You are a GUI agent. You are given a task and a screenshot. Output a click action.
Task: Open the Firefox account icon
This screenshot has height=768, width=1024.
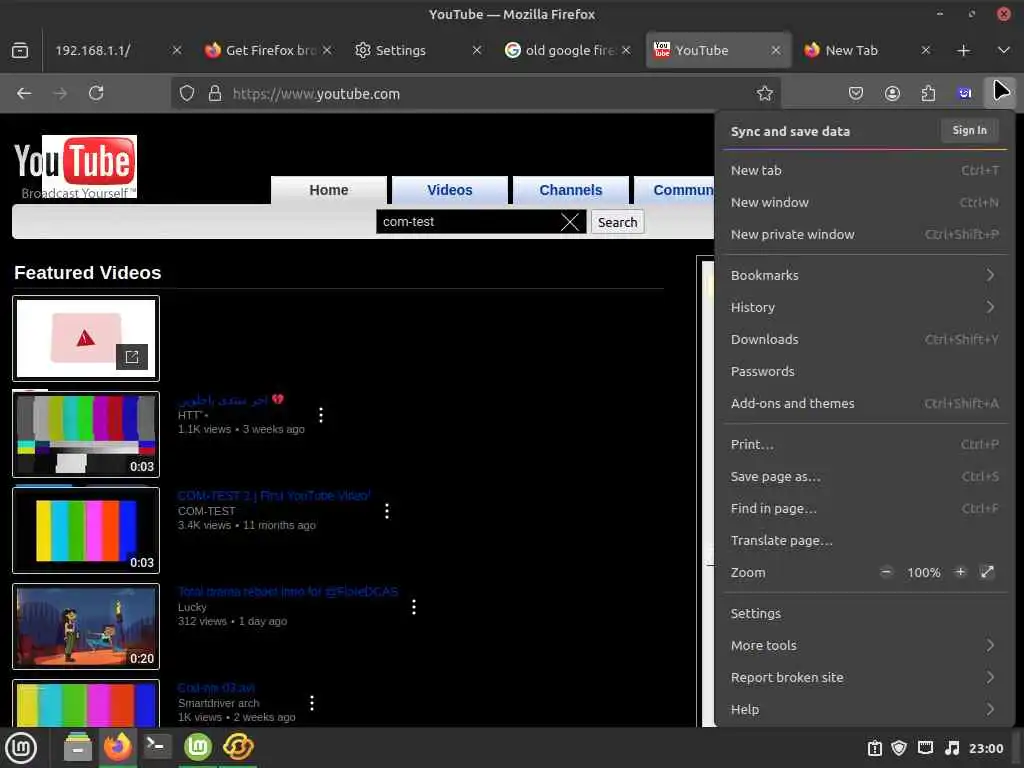[892, 93]
